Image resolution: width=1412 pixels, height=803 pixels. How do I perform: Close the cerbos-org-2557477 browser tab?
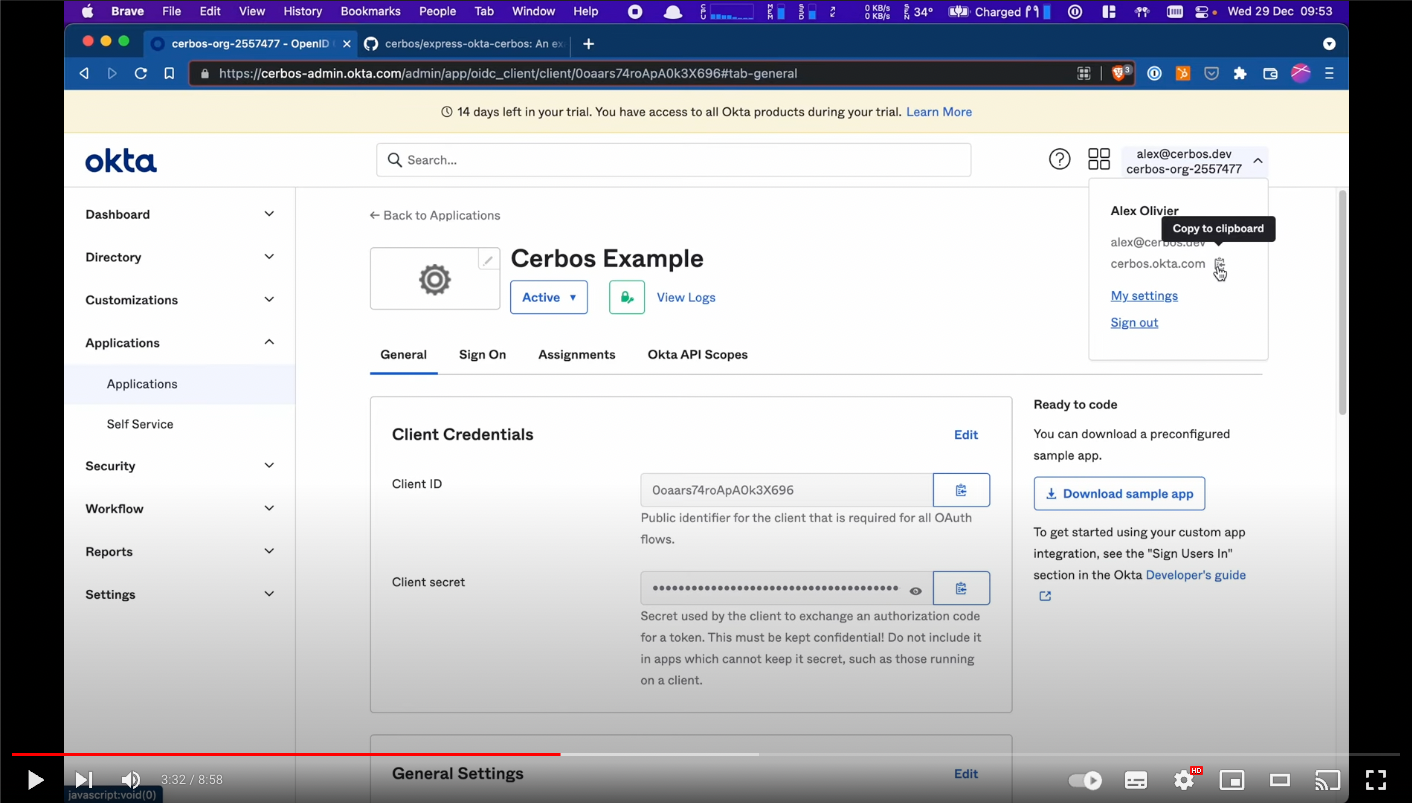click(x=346, y=44)
